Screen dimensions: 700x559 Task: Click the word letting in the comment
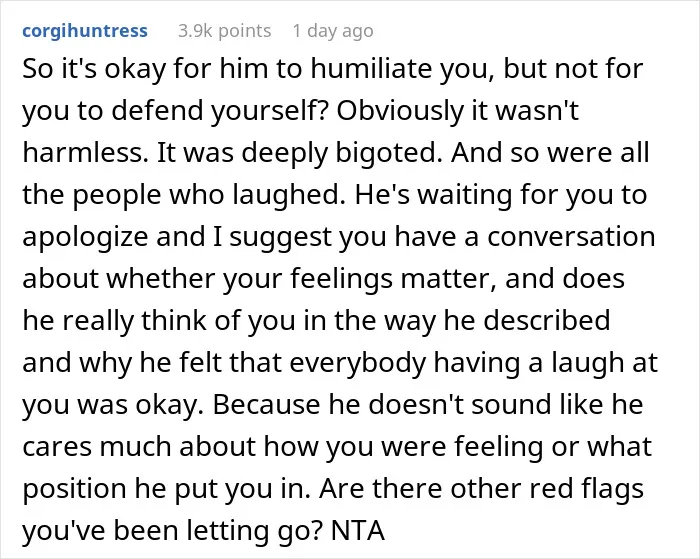(228, 530)
